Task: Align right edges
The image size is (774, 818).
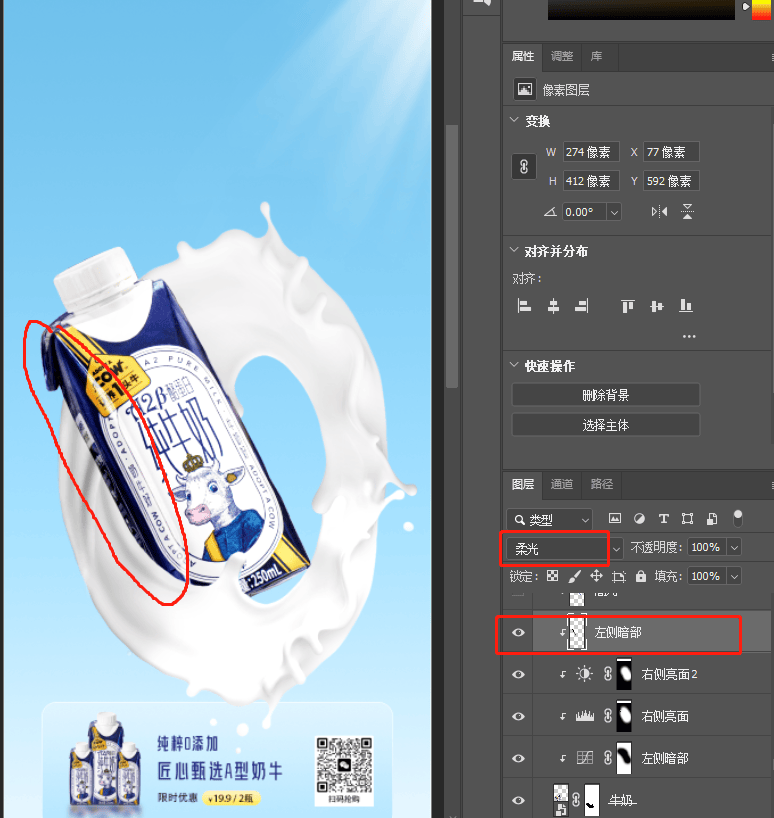Action: 582,306
